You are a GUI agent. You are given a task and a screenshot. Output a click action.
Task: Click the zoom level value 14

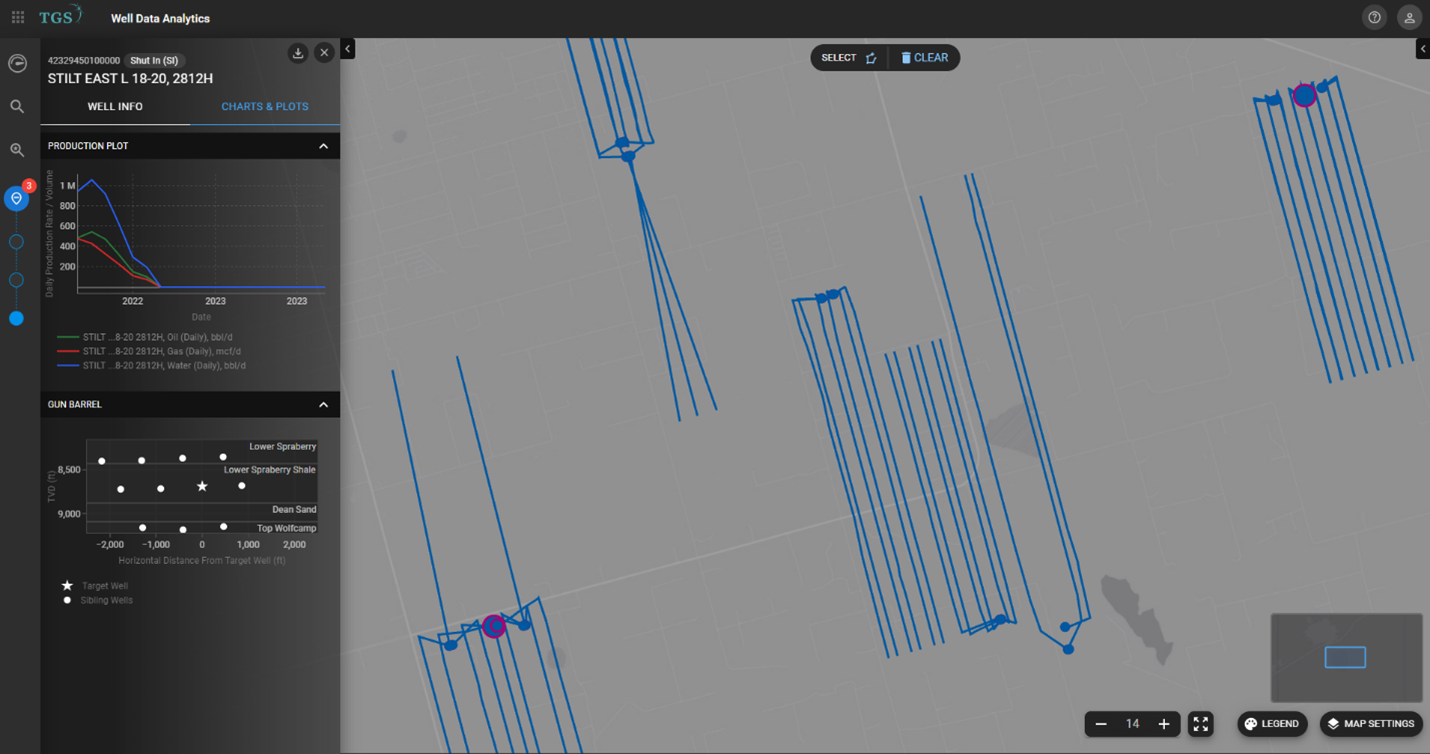tap(1132, 724)
